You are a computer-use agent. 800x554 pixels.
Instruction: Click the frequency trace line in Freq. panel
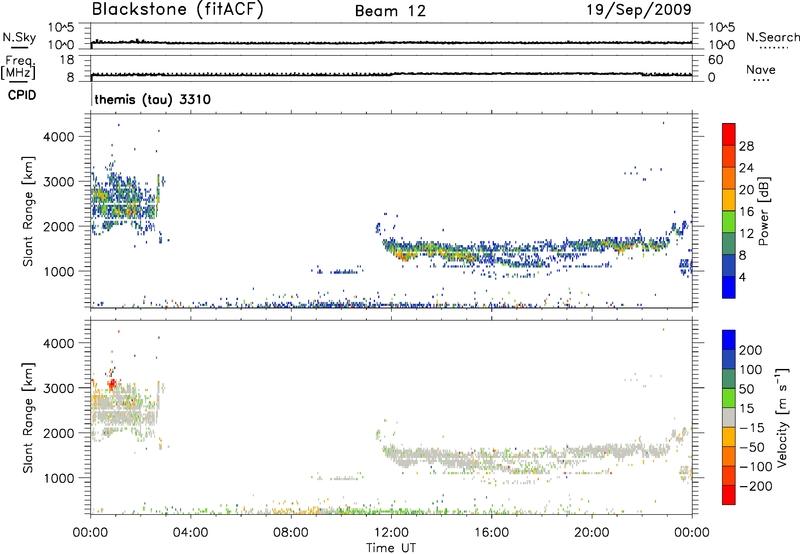391,74
